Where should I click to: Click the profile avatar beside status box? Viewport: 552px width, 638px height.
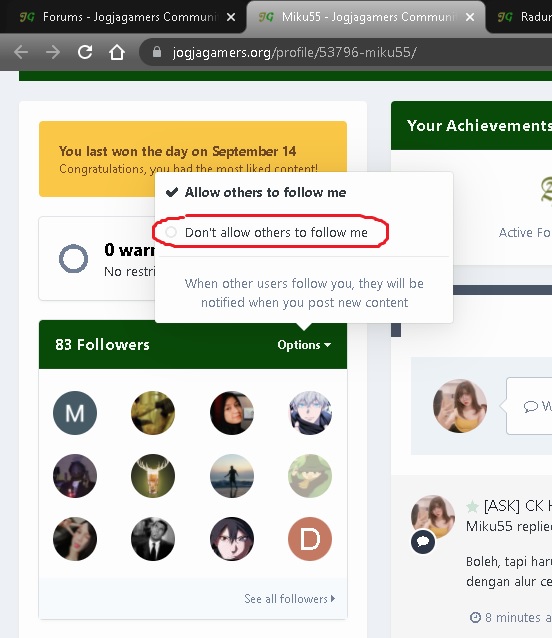click(460, 406)
